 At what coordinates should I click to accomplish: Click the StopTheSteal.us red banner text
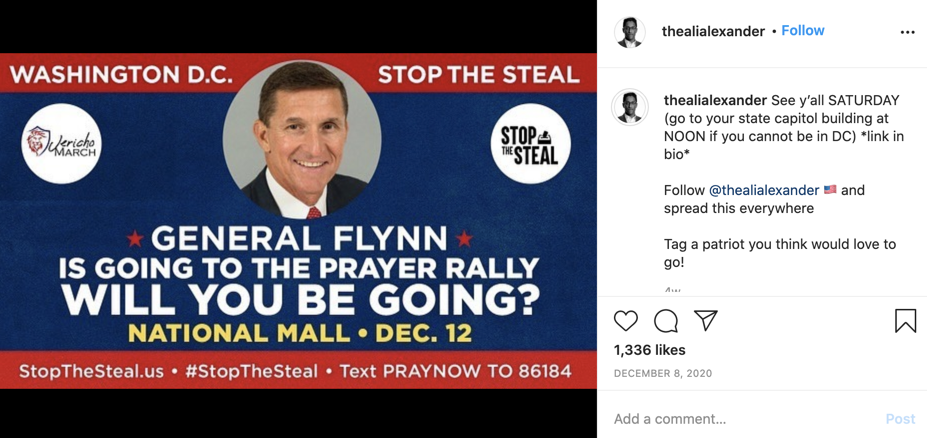(92, 370)
